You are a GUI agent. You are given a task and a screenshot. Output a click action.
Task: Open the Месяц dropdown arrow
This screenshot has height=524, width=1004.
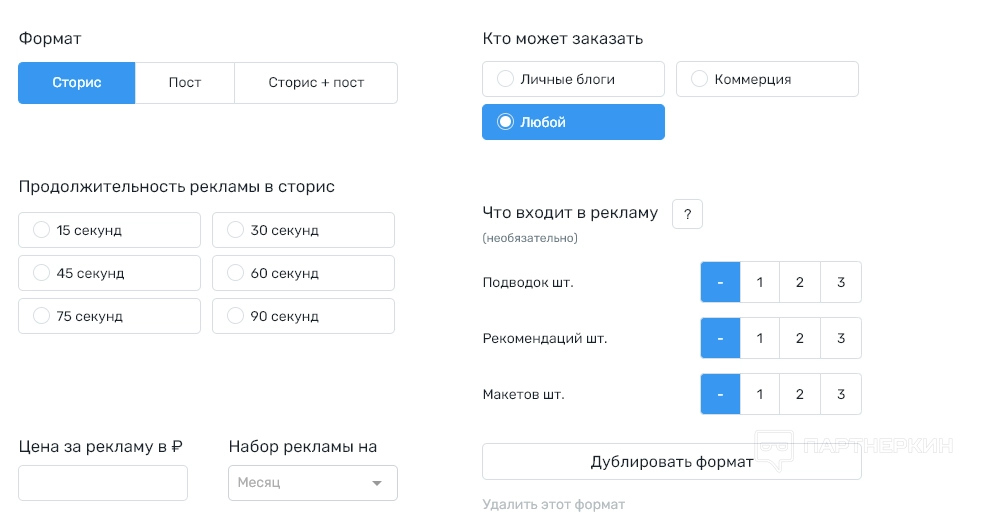point(377,483)
